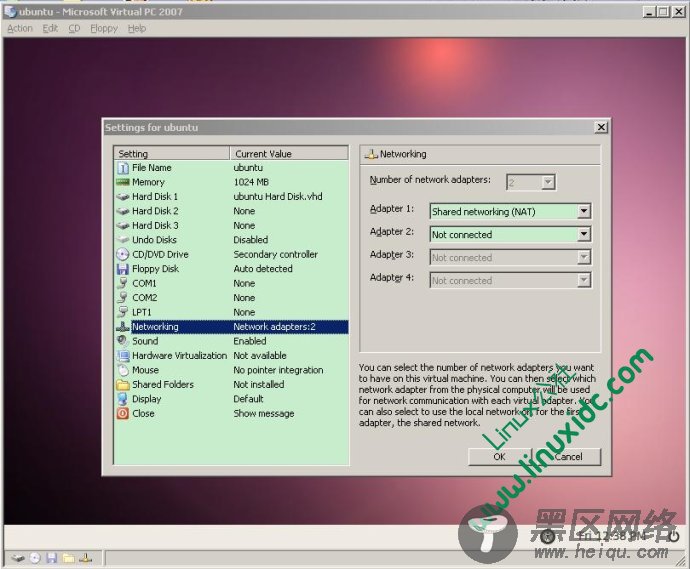Click the Sound speaker icon

[x=123, y=341]
